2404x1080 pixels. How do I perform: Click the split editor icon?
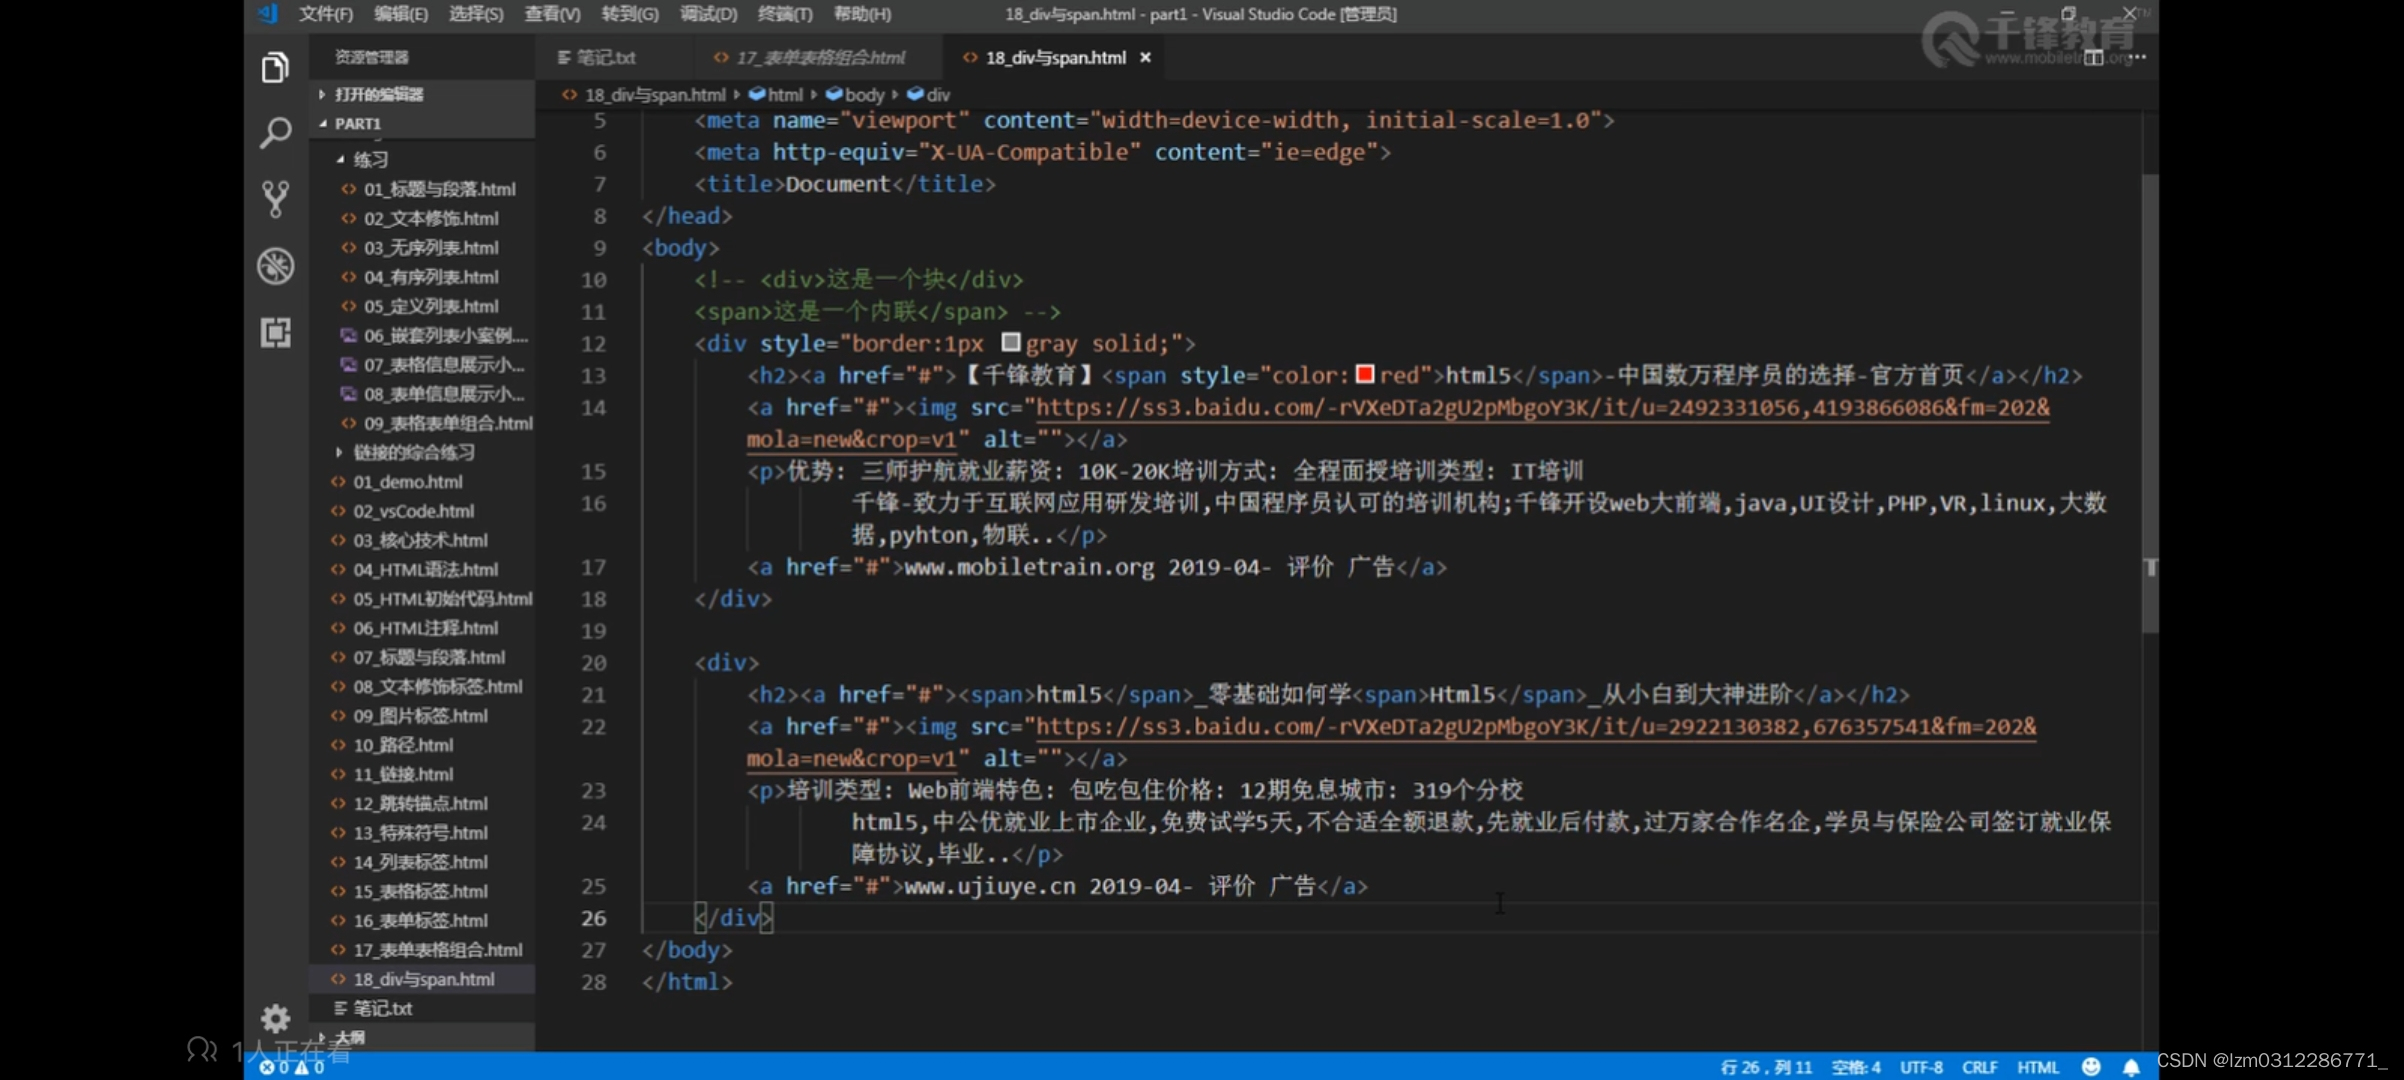(x=2093, y=58)
